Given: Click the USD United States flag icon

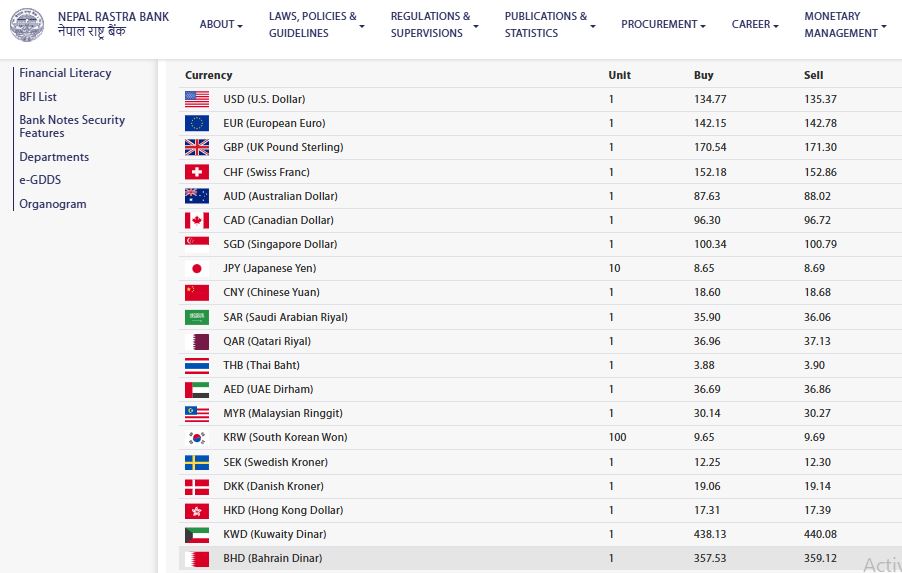Looking at the screenshot, I should tap(197, 99).
